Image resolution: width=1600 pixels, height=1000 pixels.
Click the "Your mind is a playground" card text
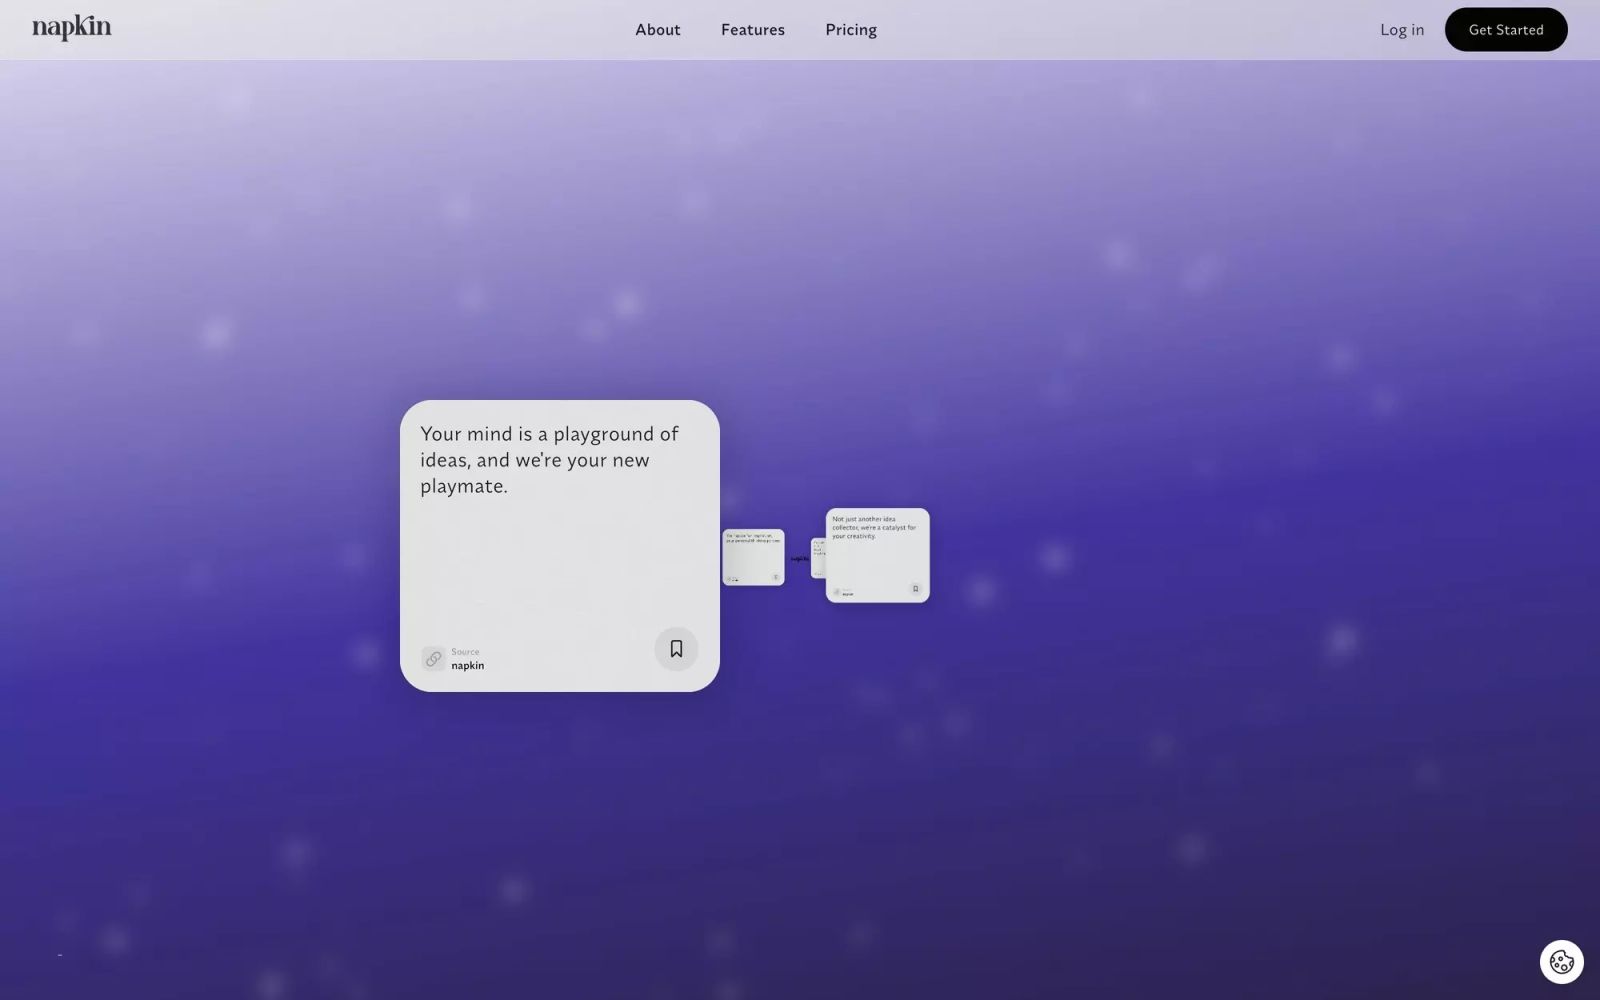click(549, 460)
